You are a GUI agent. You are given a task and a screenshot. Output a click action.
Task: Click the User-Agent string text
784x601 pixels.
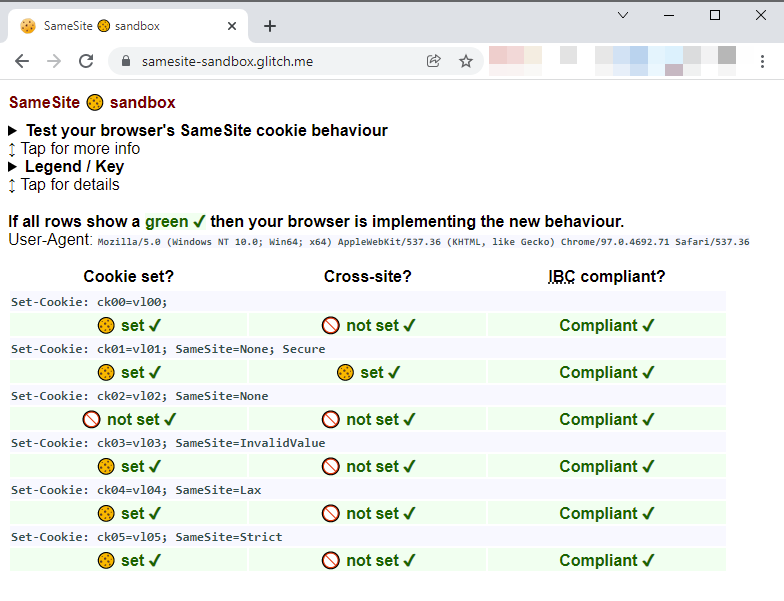pyautogui.click(x=424, y=242)
